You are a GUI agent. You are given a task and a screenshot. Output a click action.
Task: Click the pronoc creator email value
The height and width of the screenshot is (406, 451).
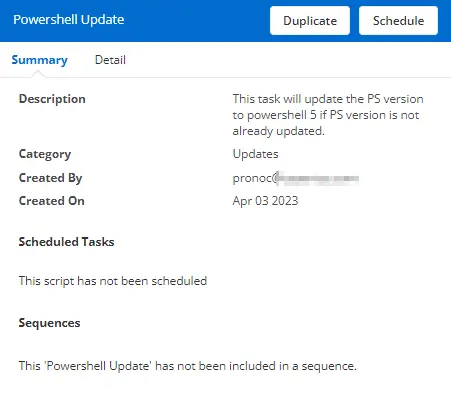(x=296, y=178)
